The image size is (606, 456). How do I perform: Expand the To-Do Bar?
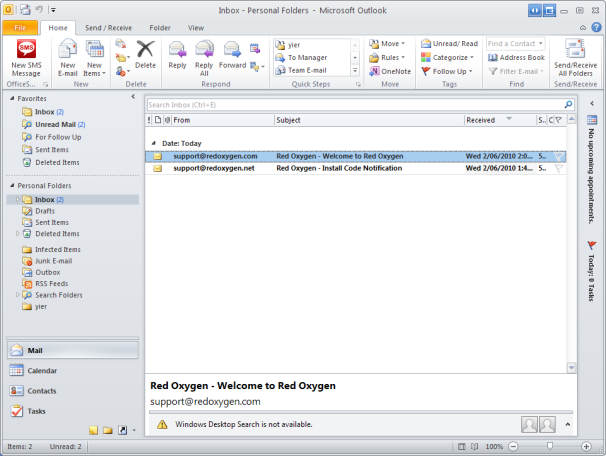[x=592, y=103]
